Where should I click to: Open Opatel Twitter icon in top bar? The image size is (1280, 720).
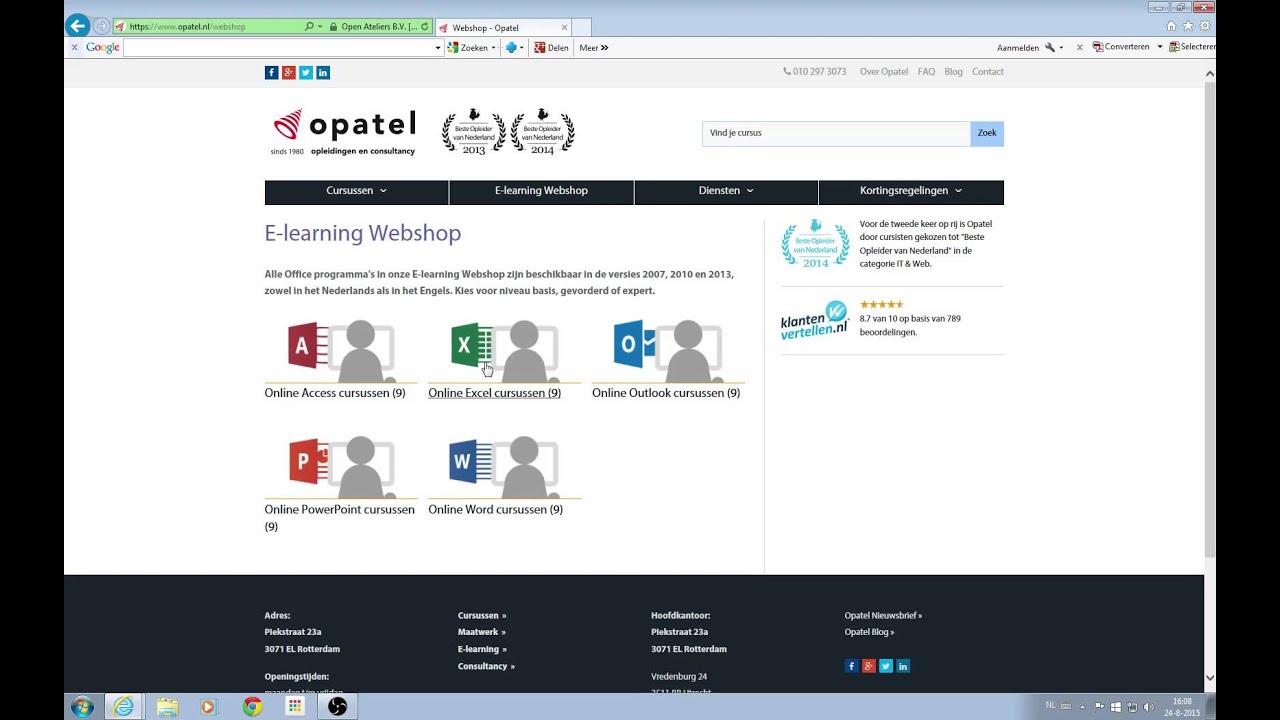(306, 72)
